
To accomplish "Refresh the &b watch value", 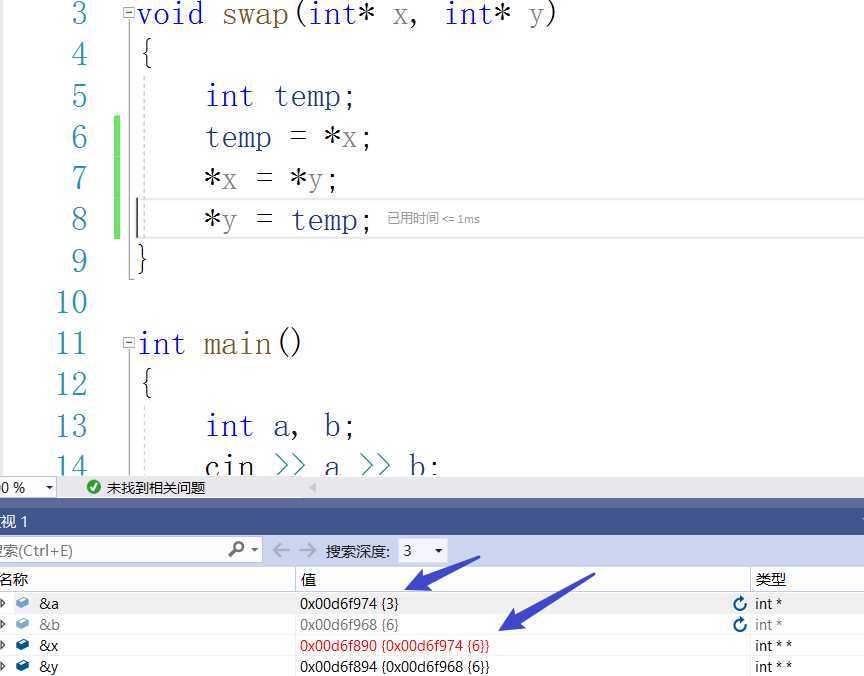I will (739, 624).
